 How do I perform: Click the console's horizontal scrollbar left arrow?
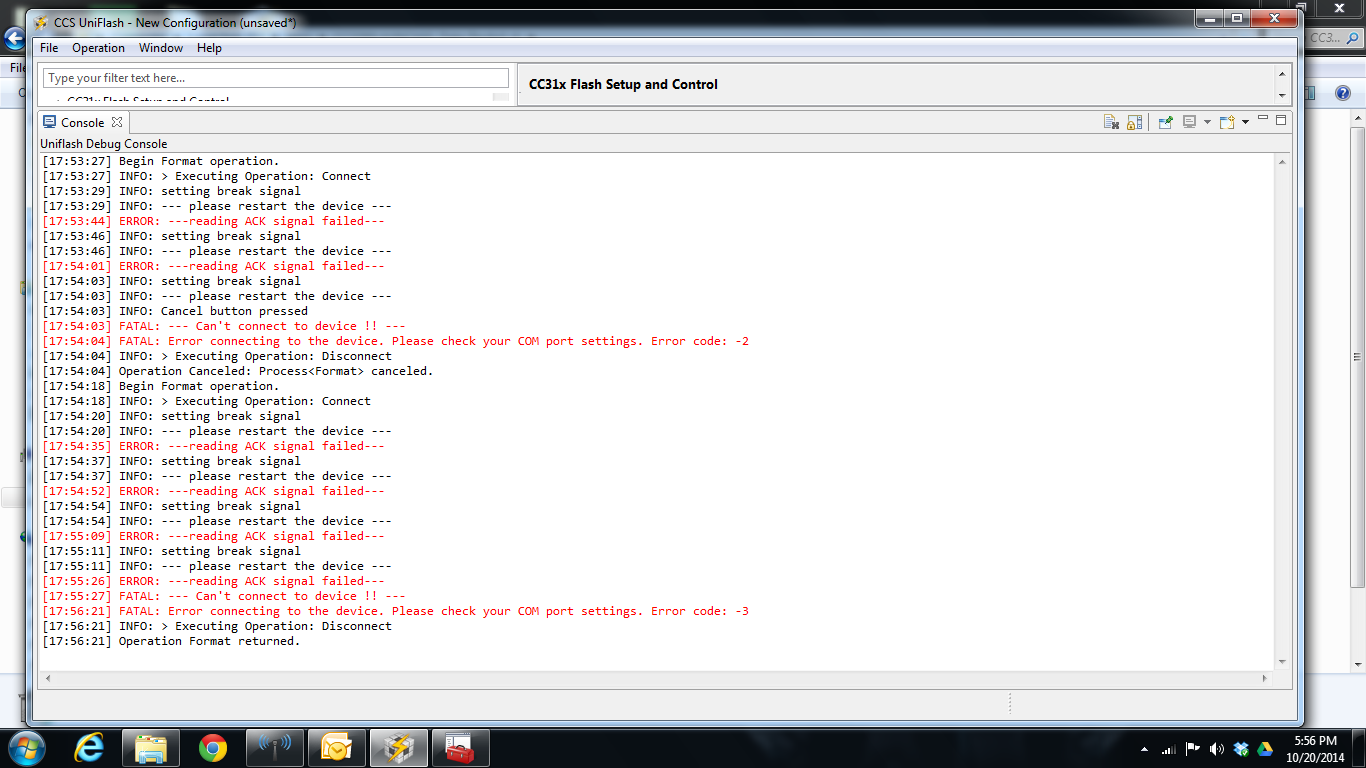tap(48, 678)
